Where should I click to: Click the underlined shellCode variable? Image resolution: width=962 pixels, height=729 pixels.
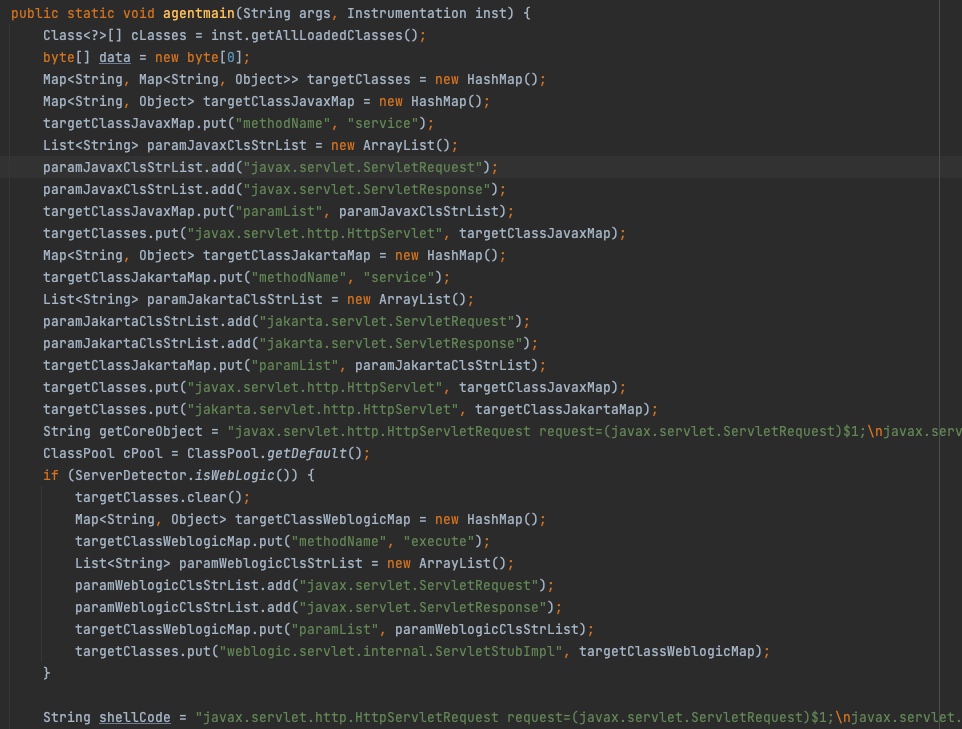135,717
